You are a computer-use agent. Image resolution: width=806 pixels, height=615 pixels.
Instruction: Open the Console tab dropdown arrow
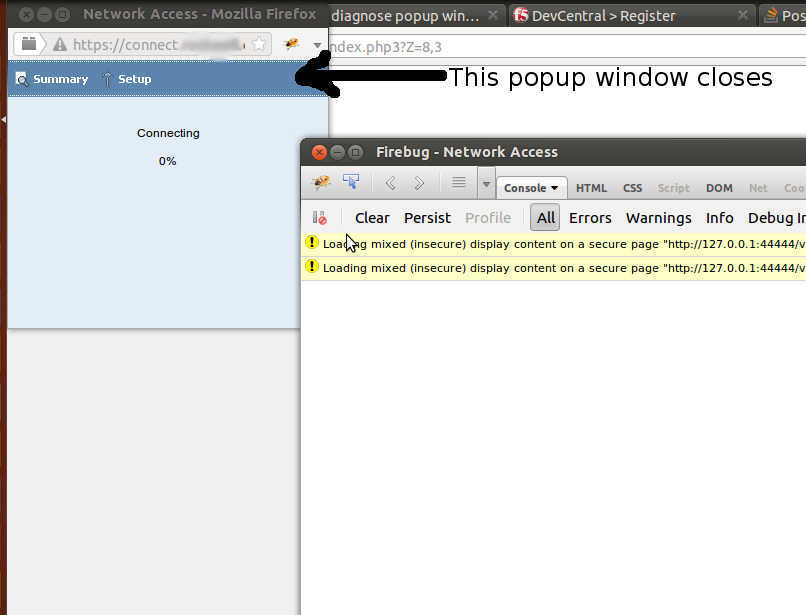tap(553, 187)
